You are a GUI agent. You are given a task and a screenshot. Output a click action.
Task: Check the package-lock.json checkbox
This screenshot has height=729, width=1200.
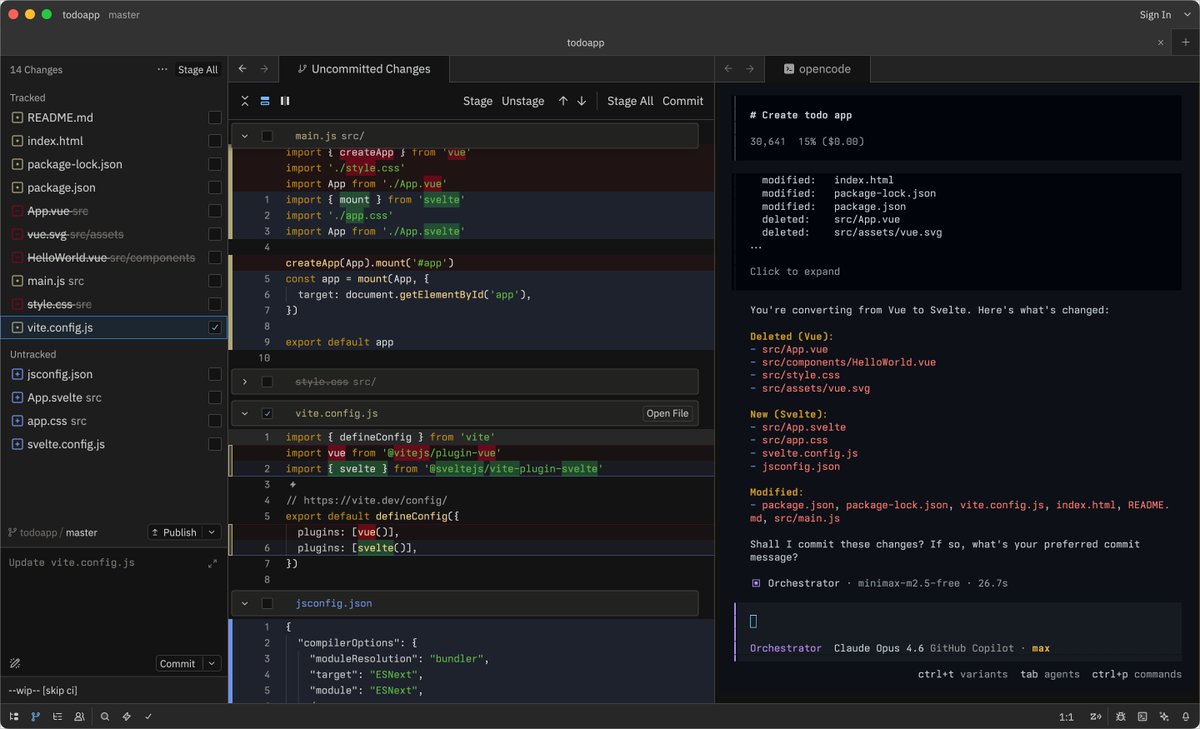pyautogui.click(x=215, y=164)
